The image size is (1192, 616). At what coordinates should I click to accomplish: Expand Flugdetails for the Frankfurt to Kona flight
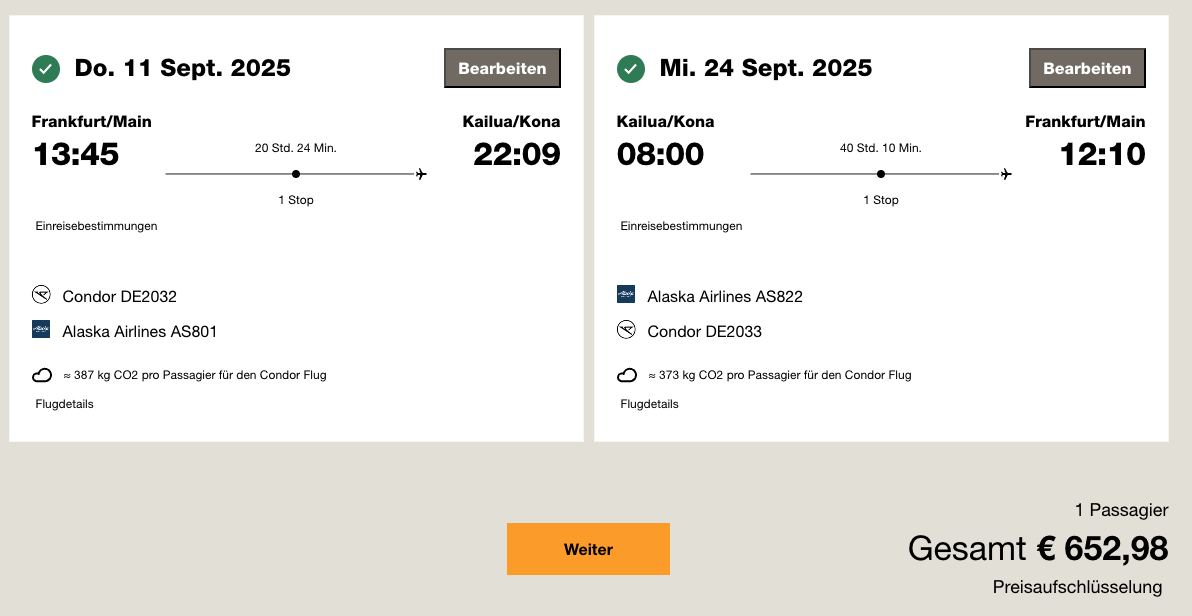(65, 404)
